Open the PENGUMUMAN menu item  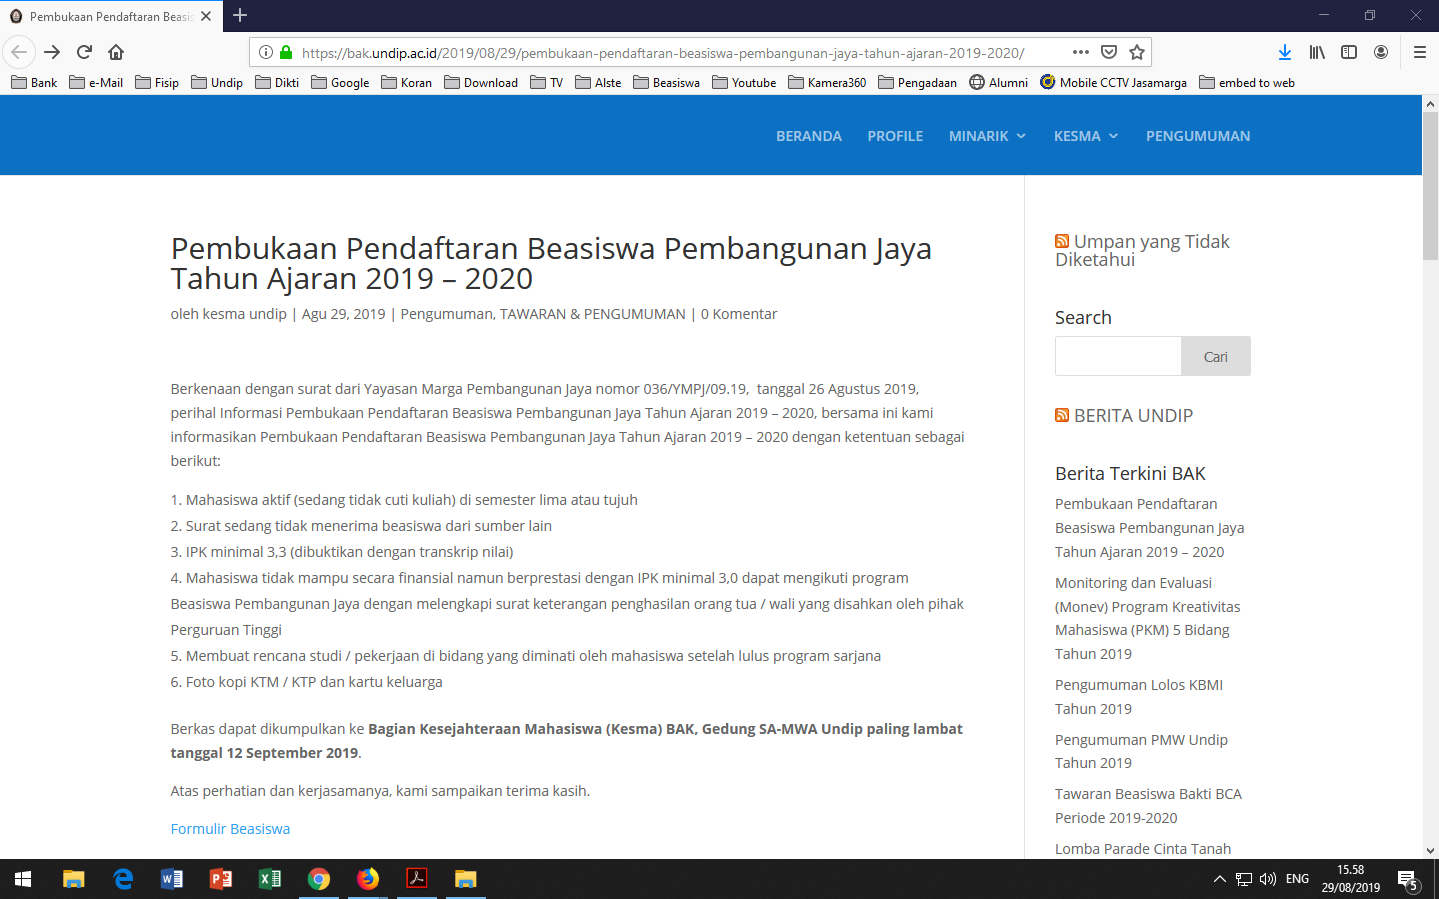pyautogui.click(x=1197, y=136)
